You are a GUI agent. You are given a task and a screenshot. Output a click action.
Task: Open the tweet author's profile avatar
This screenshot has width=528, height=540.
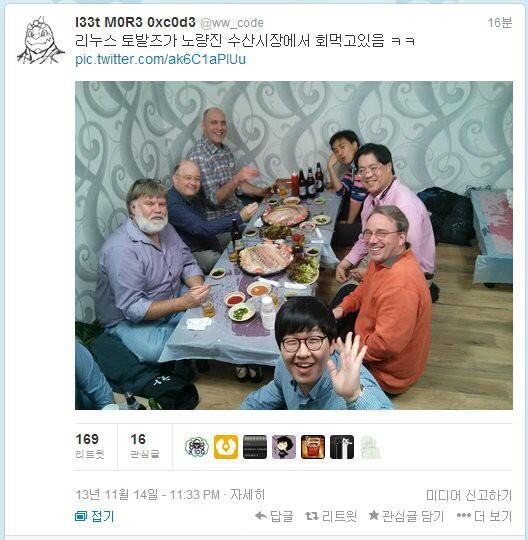tap(41, 40)
